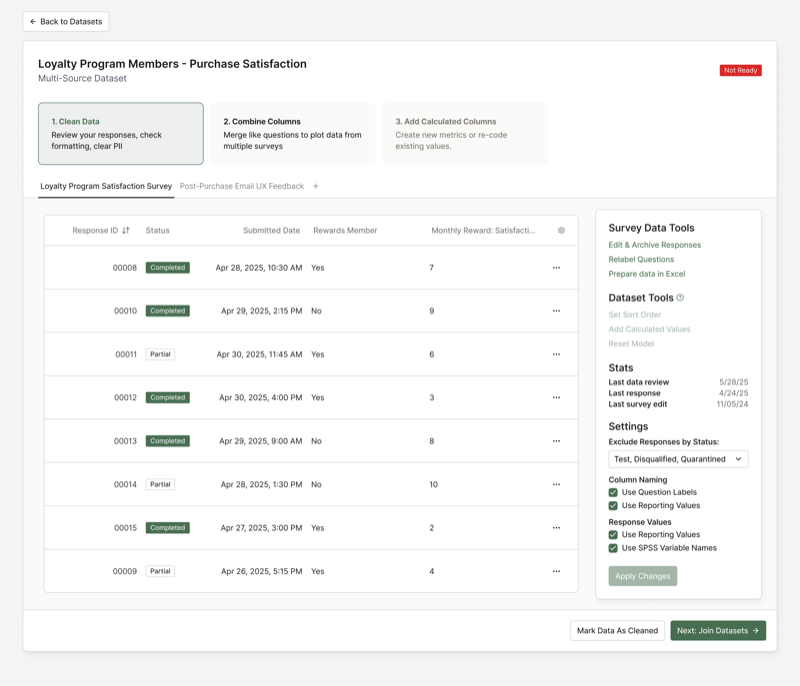Open Edit & Archive Responses link

tap(655, 245)
